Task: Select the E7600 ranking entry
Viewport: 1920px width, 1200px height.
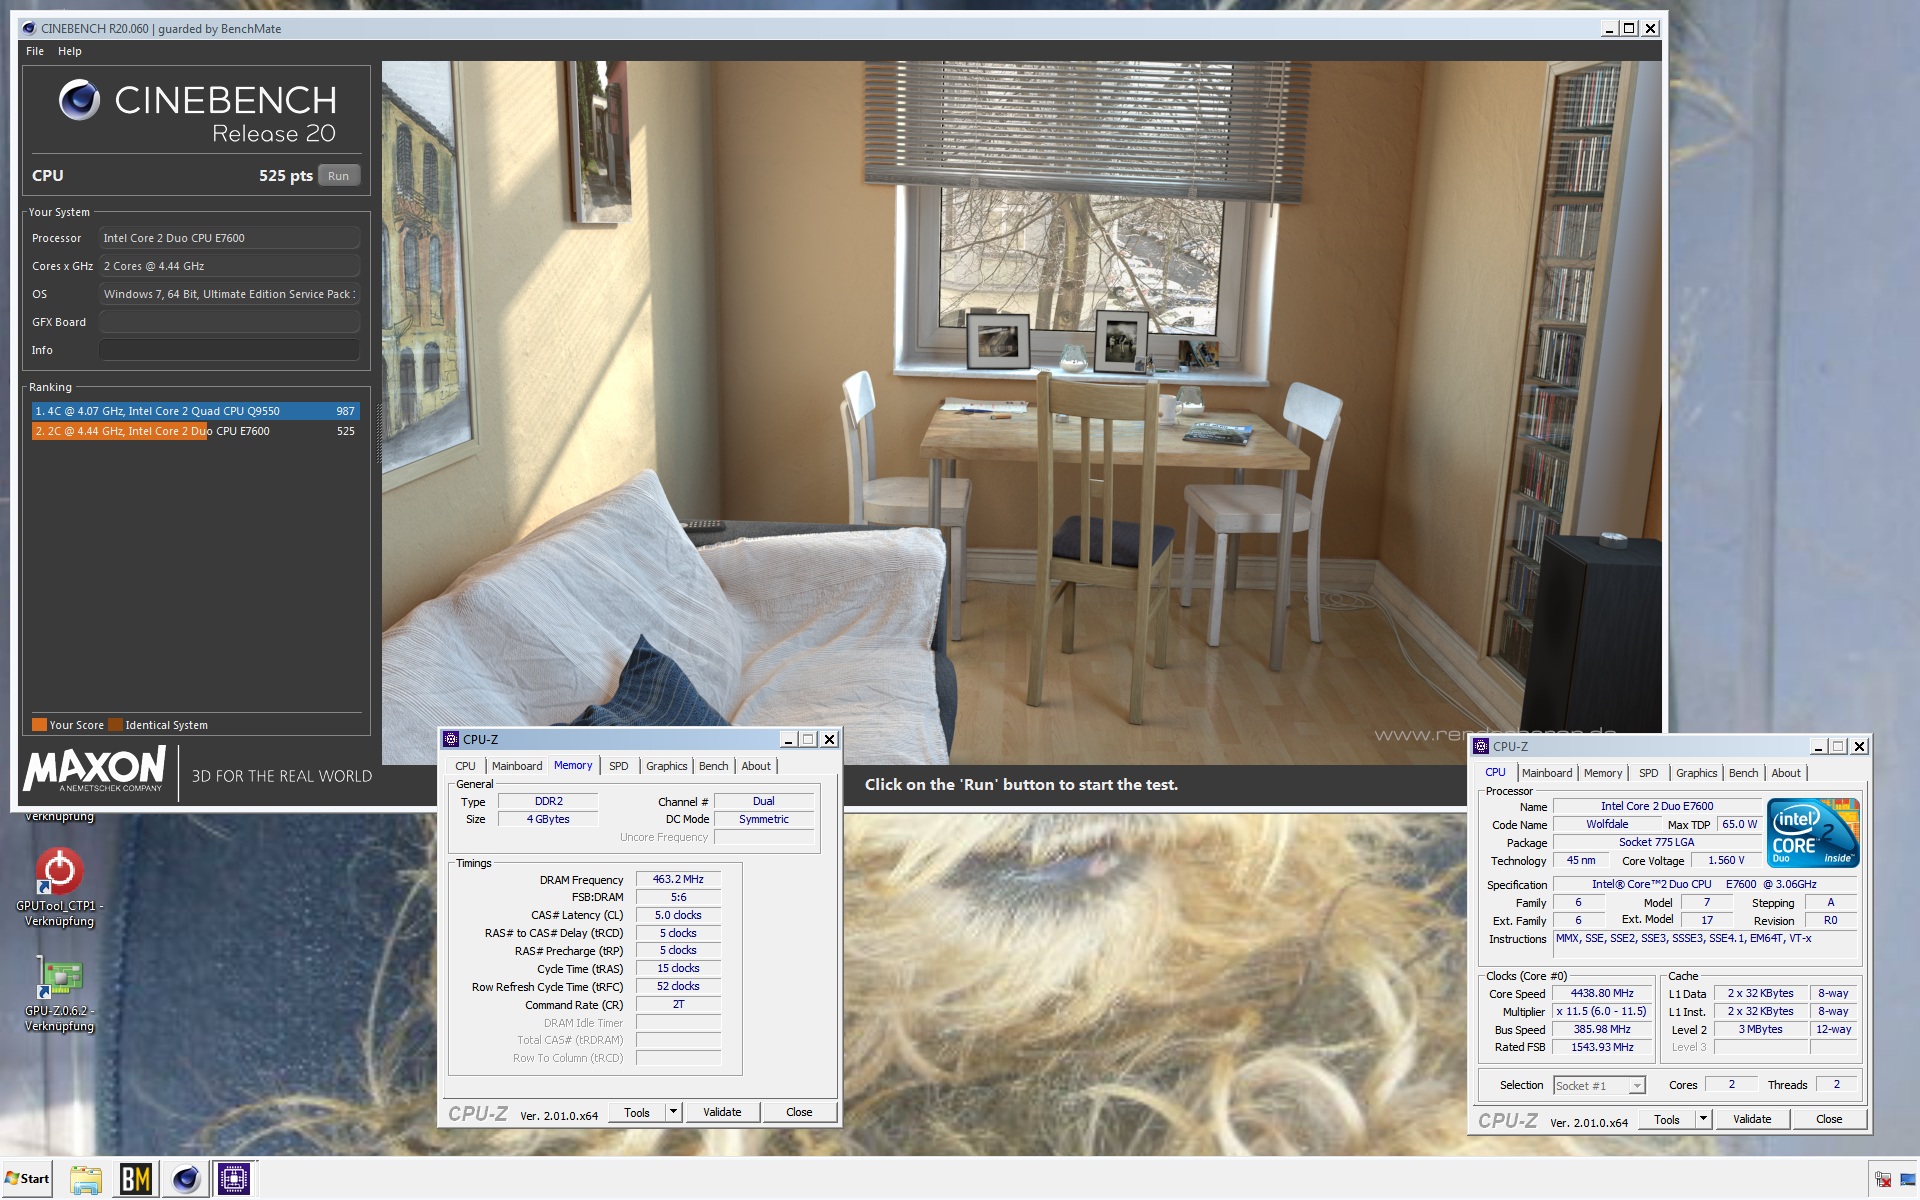Action: coord(195,431)
